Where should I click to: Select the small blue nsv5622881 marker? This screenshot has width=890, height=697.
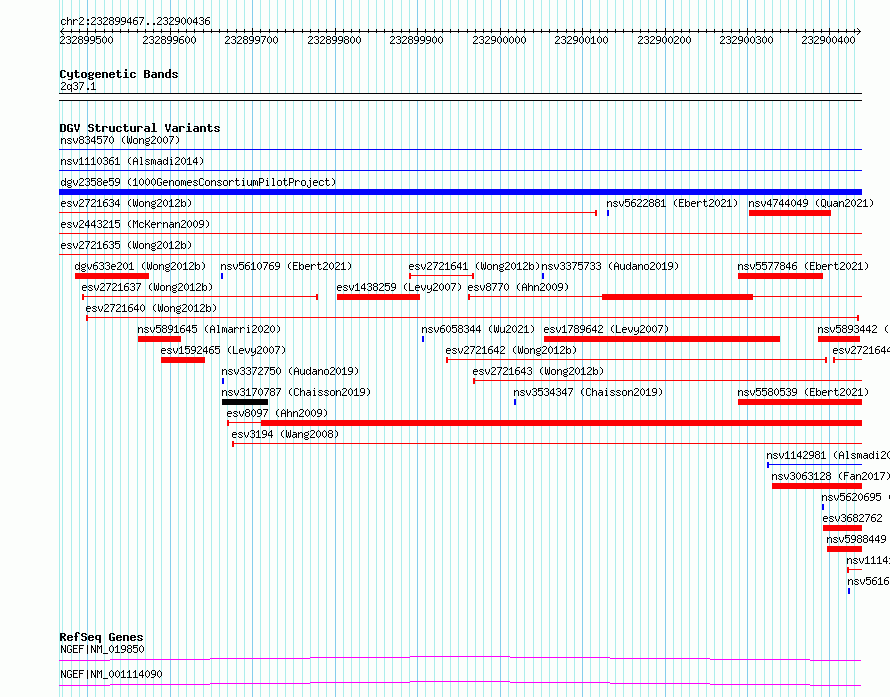click(608, 213)
